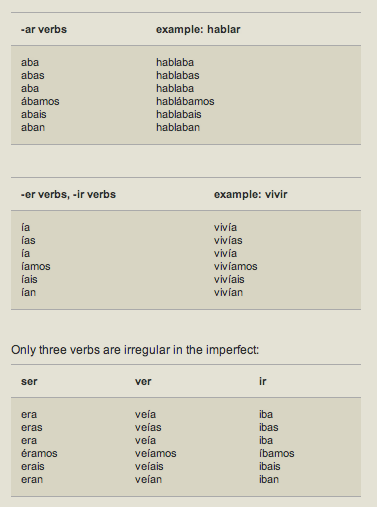The height and width of the screenshot is (507, 377).
Task: Click the '-er verbs, -ir verbs' header
Action: pyautogui.click(x=68, y=194)
